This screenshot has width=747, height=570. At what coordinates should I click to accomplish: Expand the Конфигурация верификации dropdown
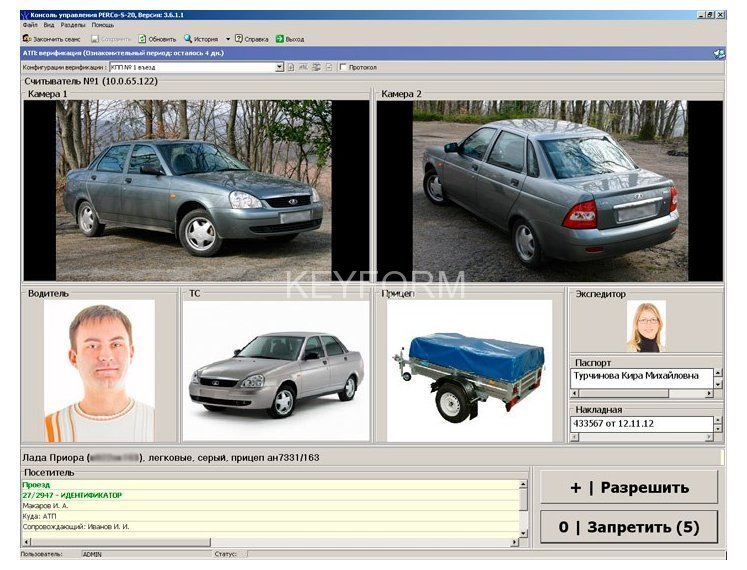(x=279, y=67)
